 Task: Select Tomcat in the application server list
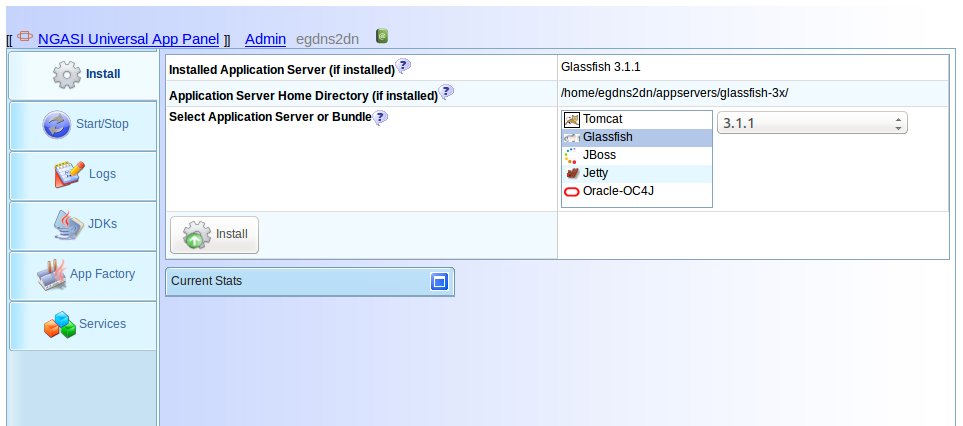coord(637,120)
